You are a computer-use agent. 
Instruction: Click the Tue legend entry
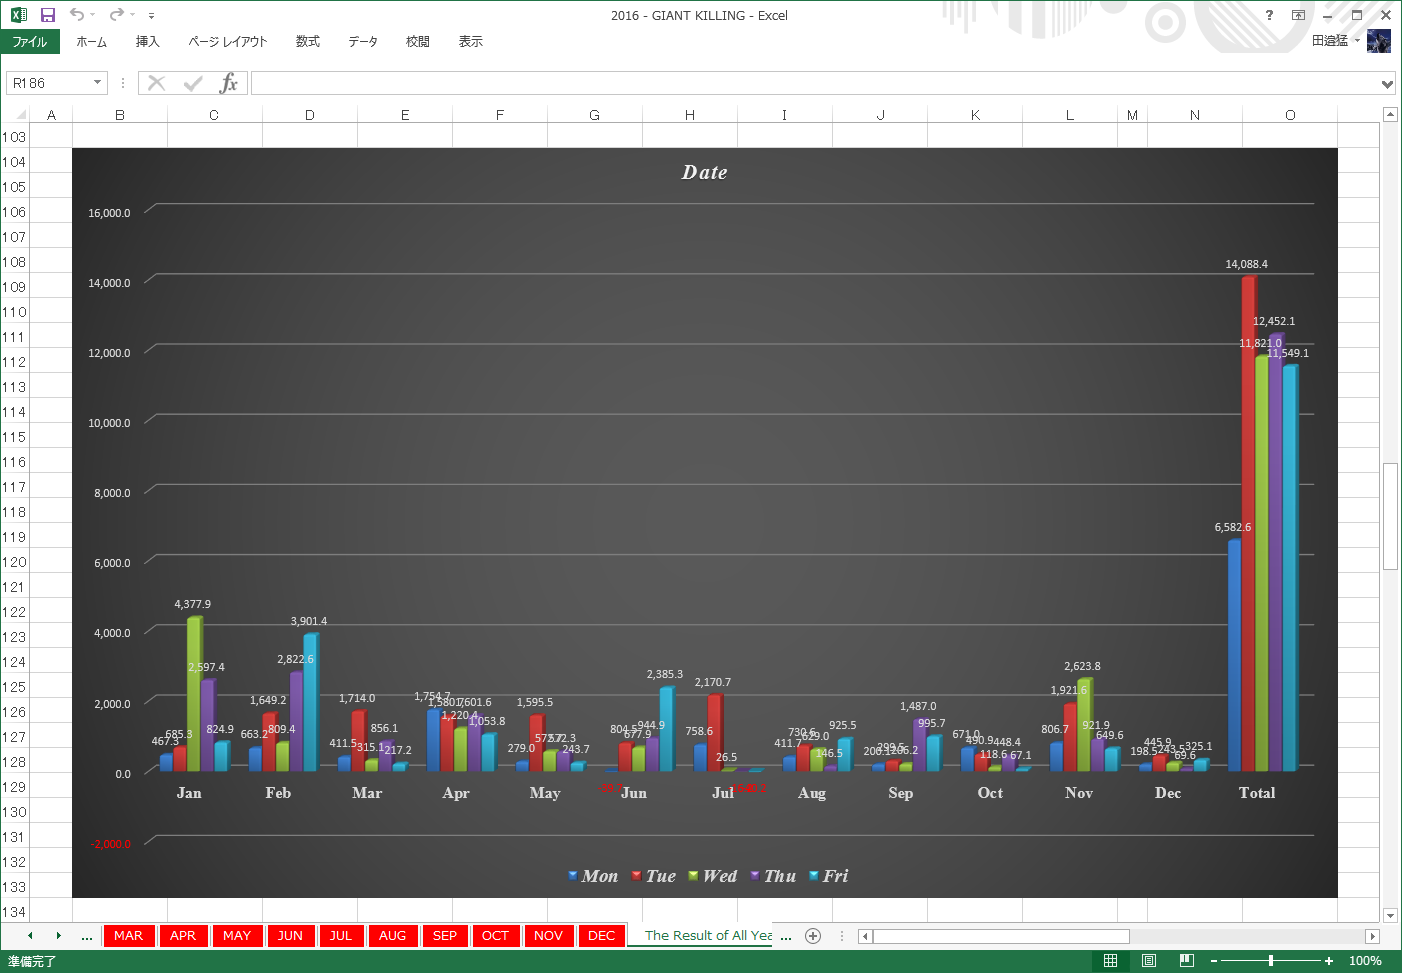[653, 876]
